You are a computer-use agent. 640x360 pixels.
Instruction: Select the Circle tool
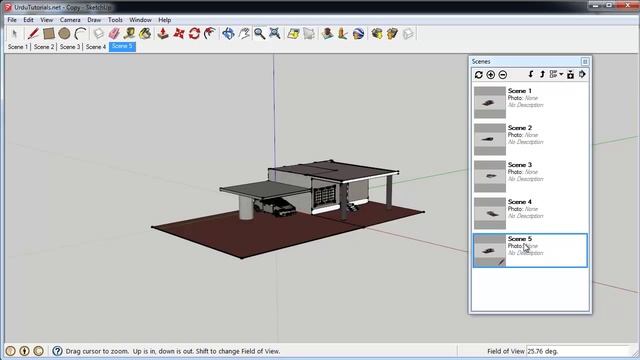click(64, 34)
